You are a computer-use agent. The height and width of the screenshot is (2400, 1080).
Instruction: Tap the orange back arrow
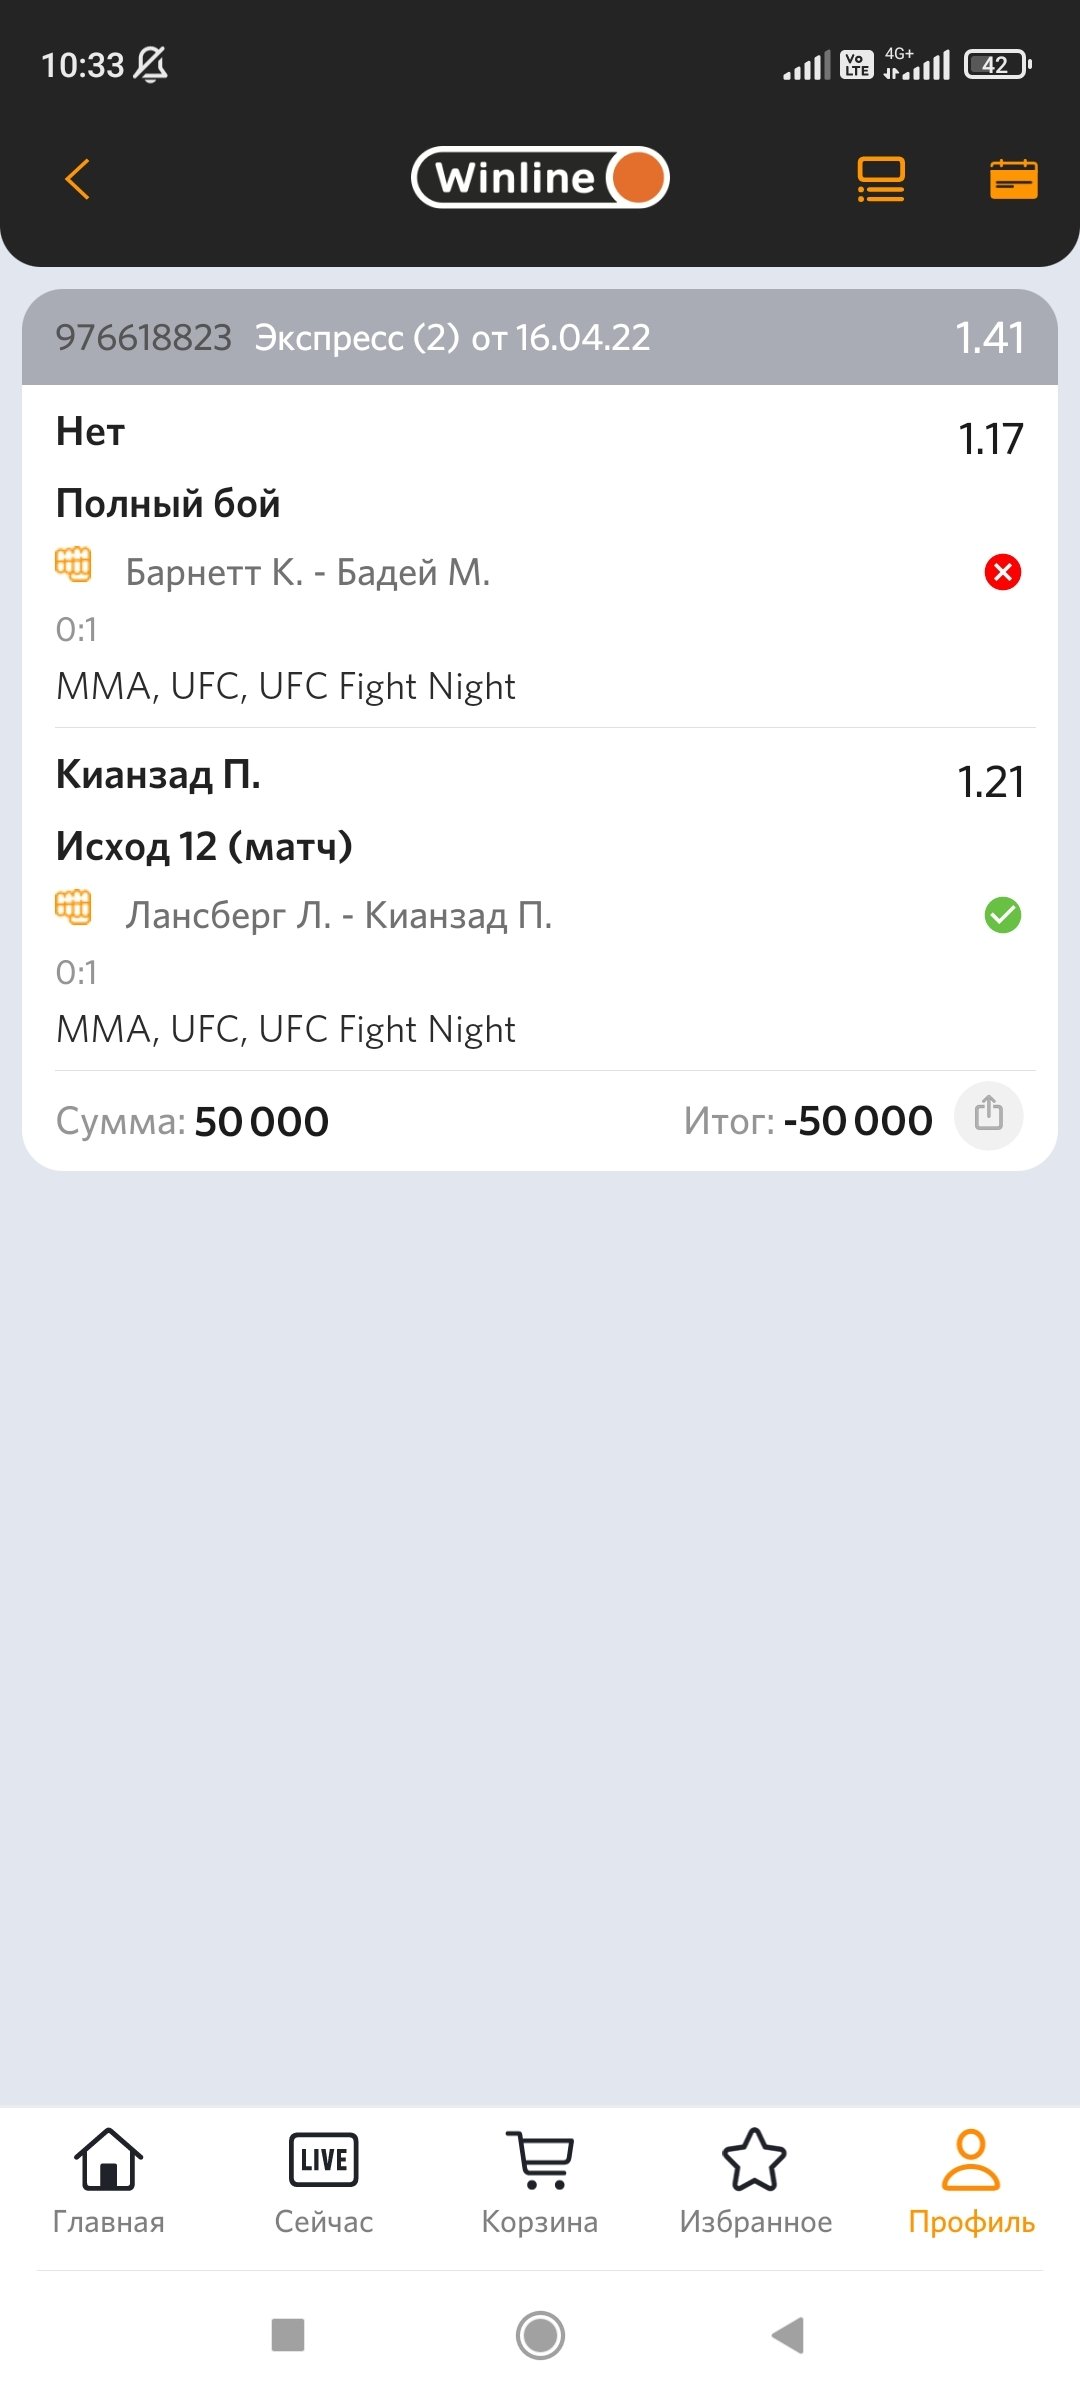pyautogui.click(x=78, y=180)
